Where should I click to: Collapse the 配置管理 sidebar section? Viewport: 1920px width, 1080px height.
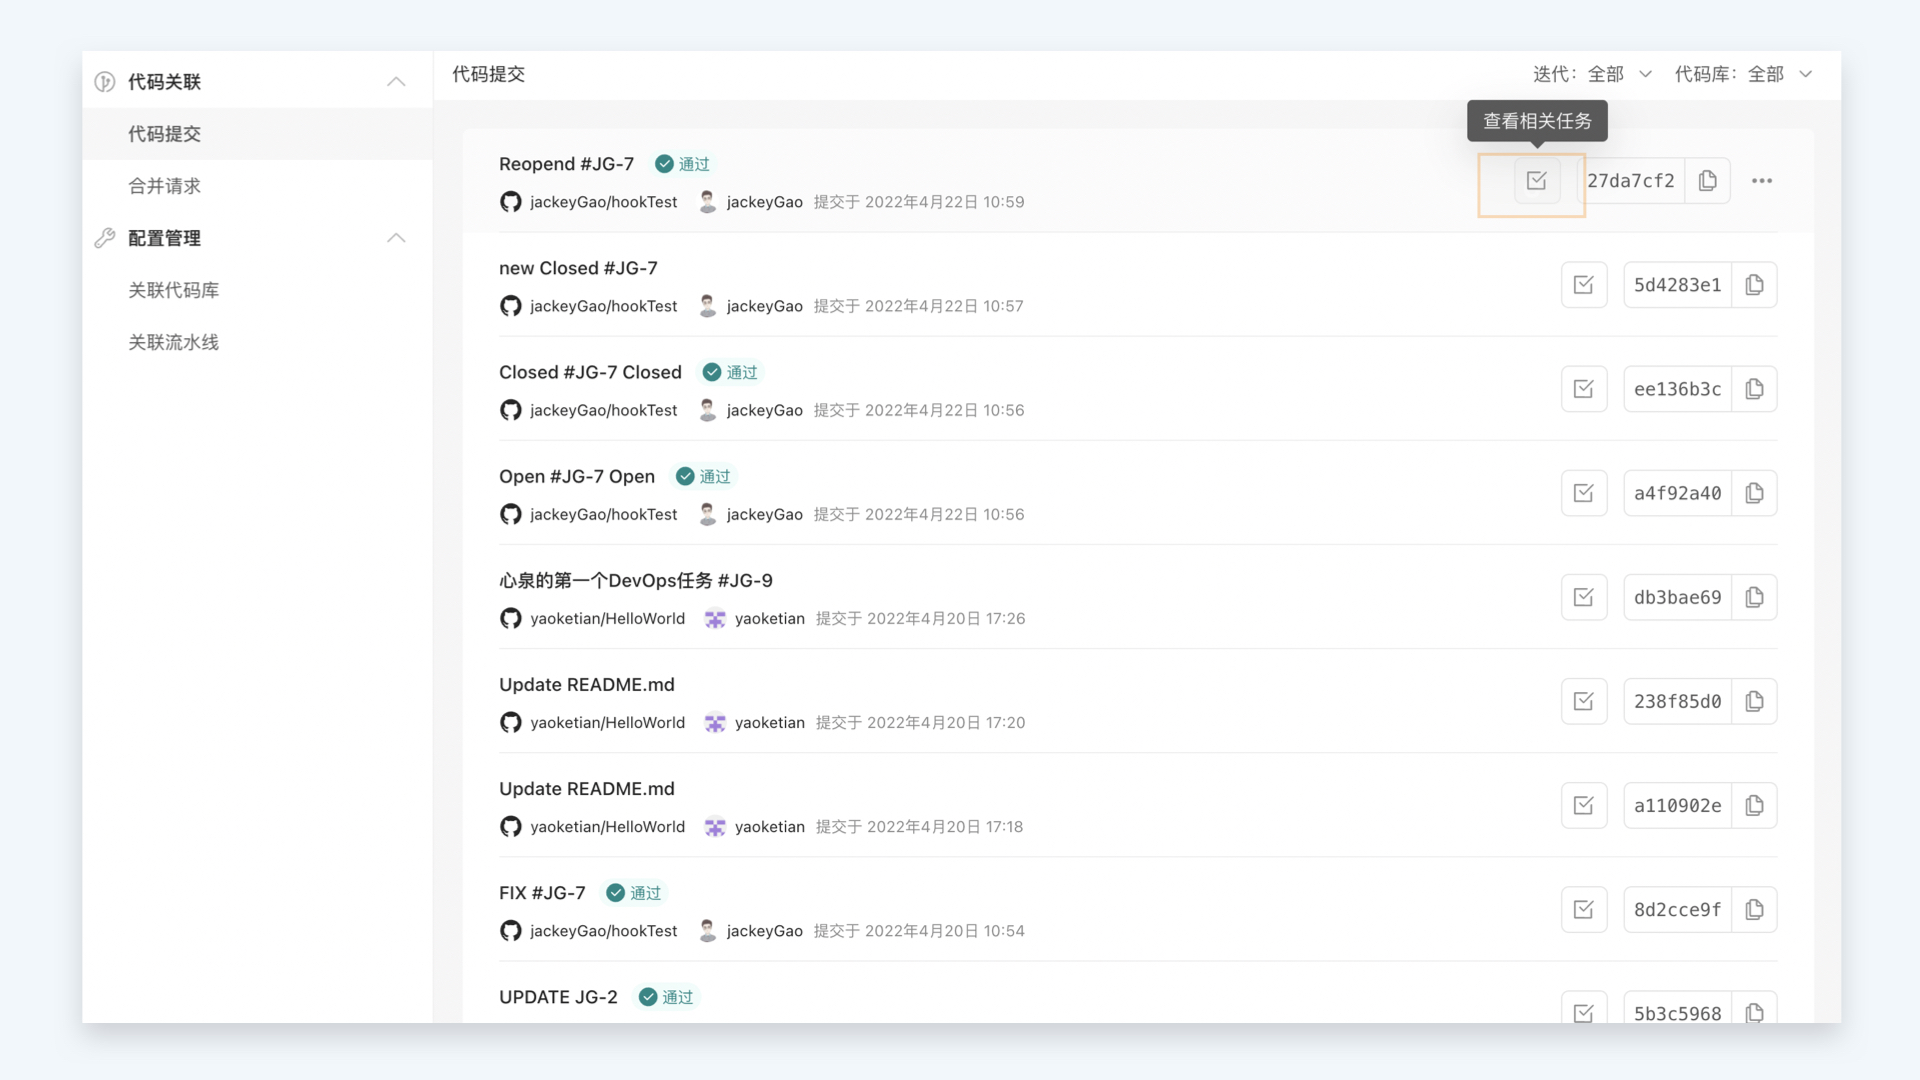(x=396, y=238)
